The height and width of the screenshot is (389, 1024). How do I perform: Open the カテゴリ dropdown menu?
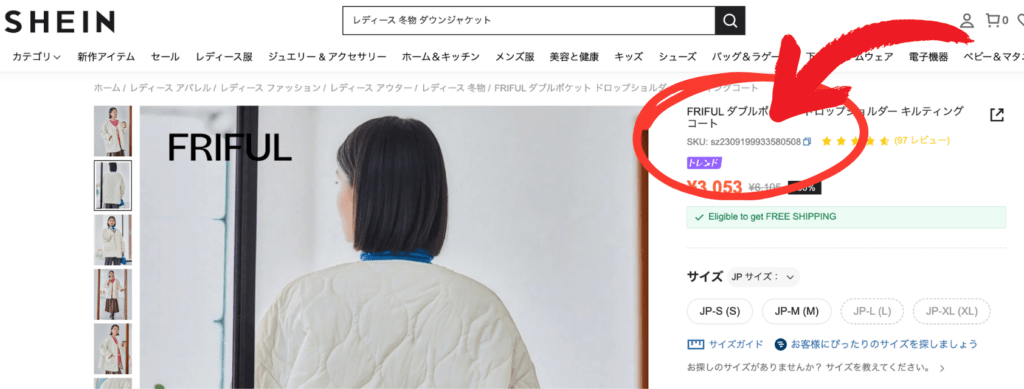coord(37,57)
